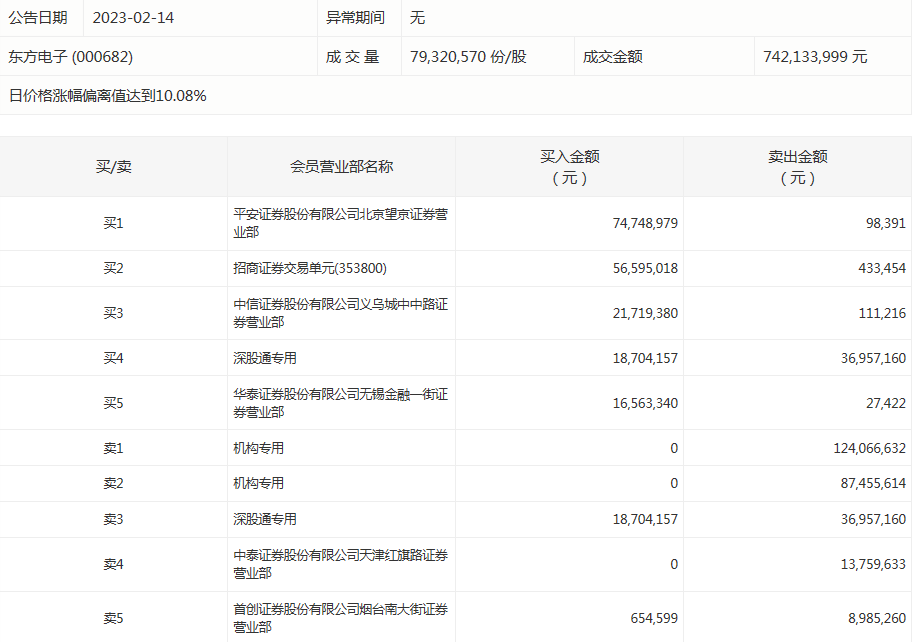Click the 卖出金额（元）column header
Screen dimensions: 912x642
pos(797,167)
